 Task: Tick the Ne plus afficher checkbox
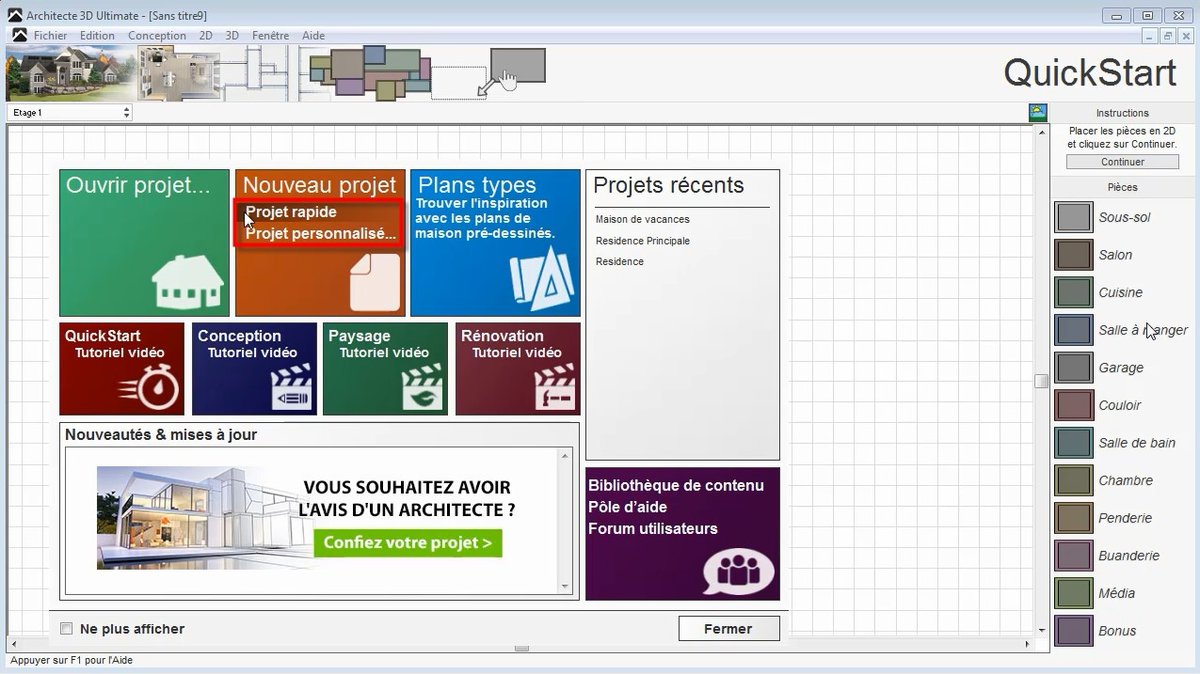click(67, 629)
